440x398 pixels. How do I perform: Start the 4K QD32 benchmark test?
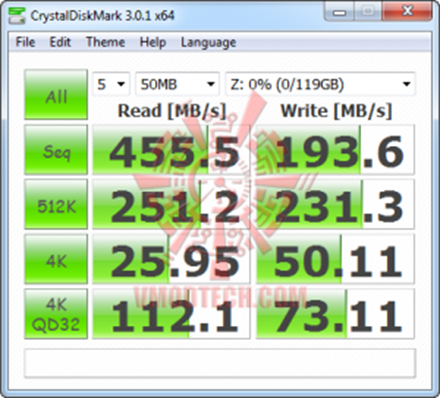pyautogui.click(x=56, y=314)
